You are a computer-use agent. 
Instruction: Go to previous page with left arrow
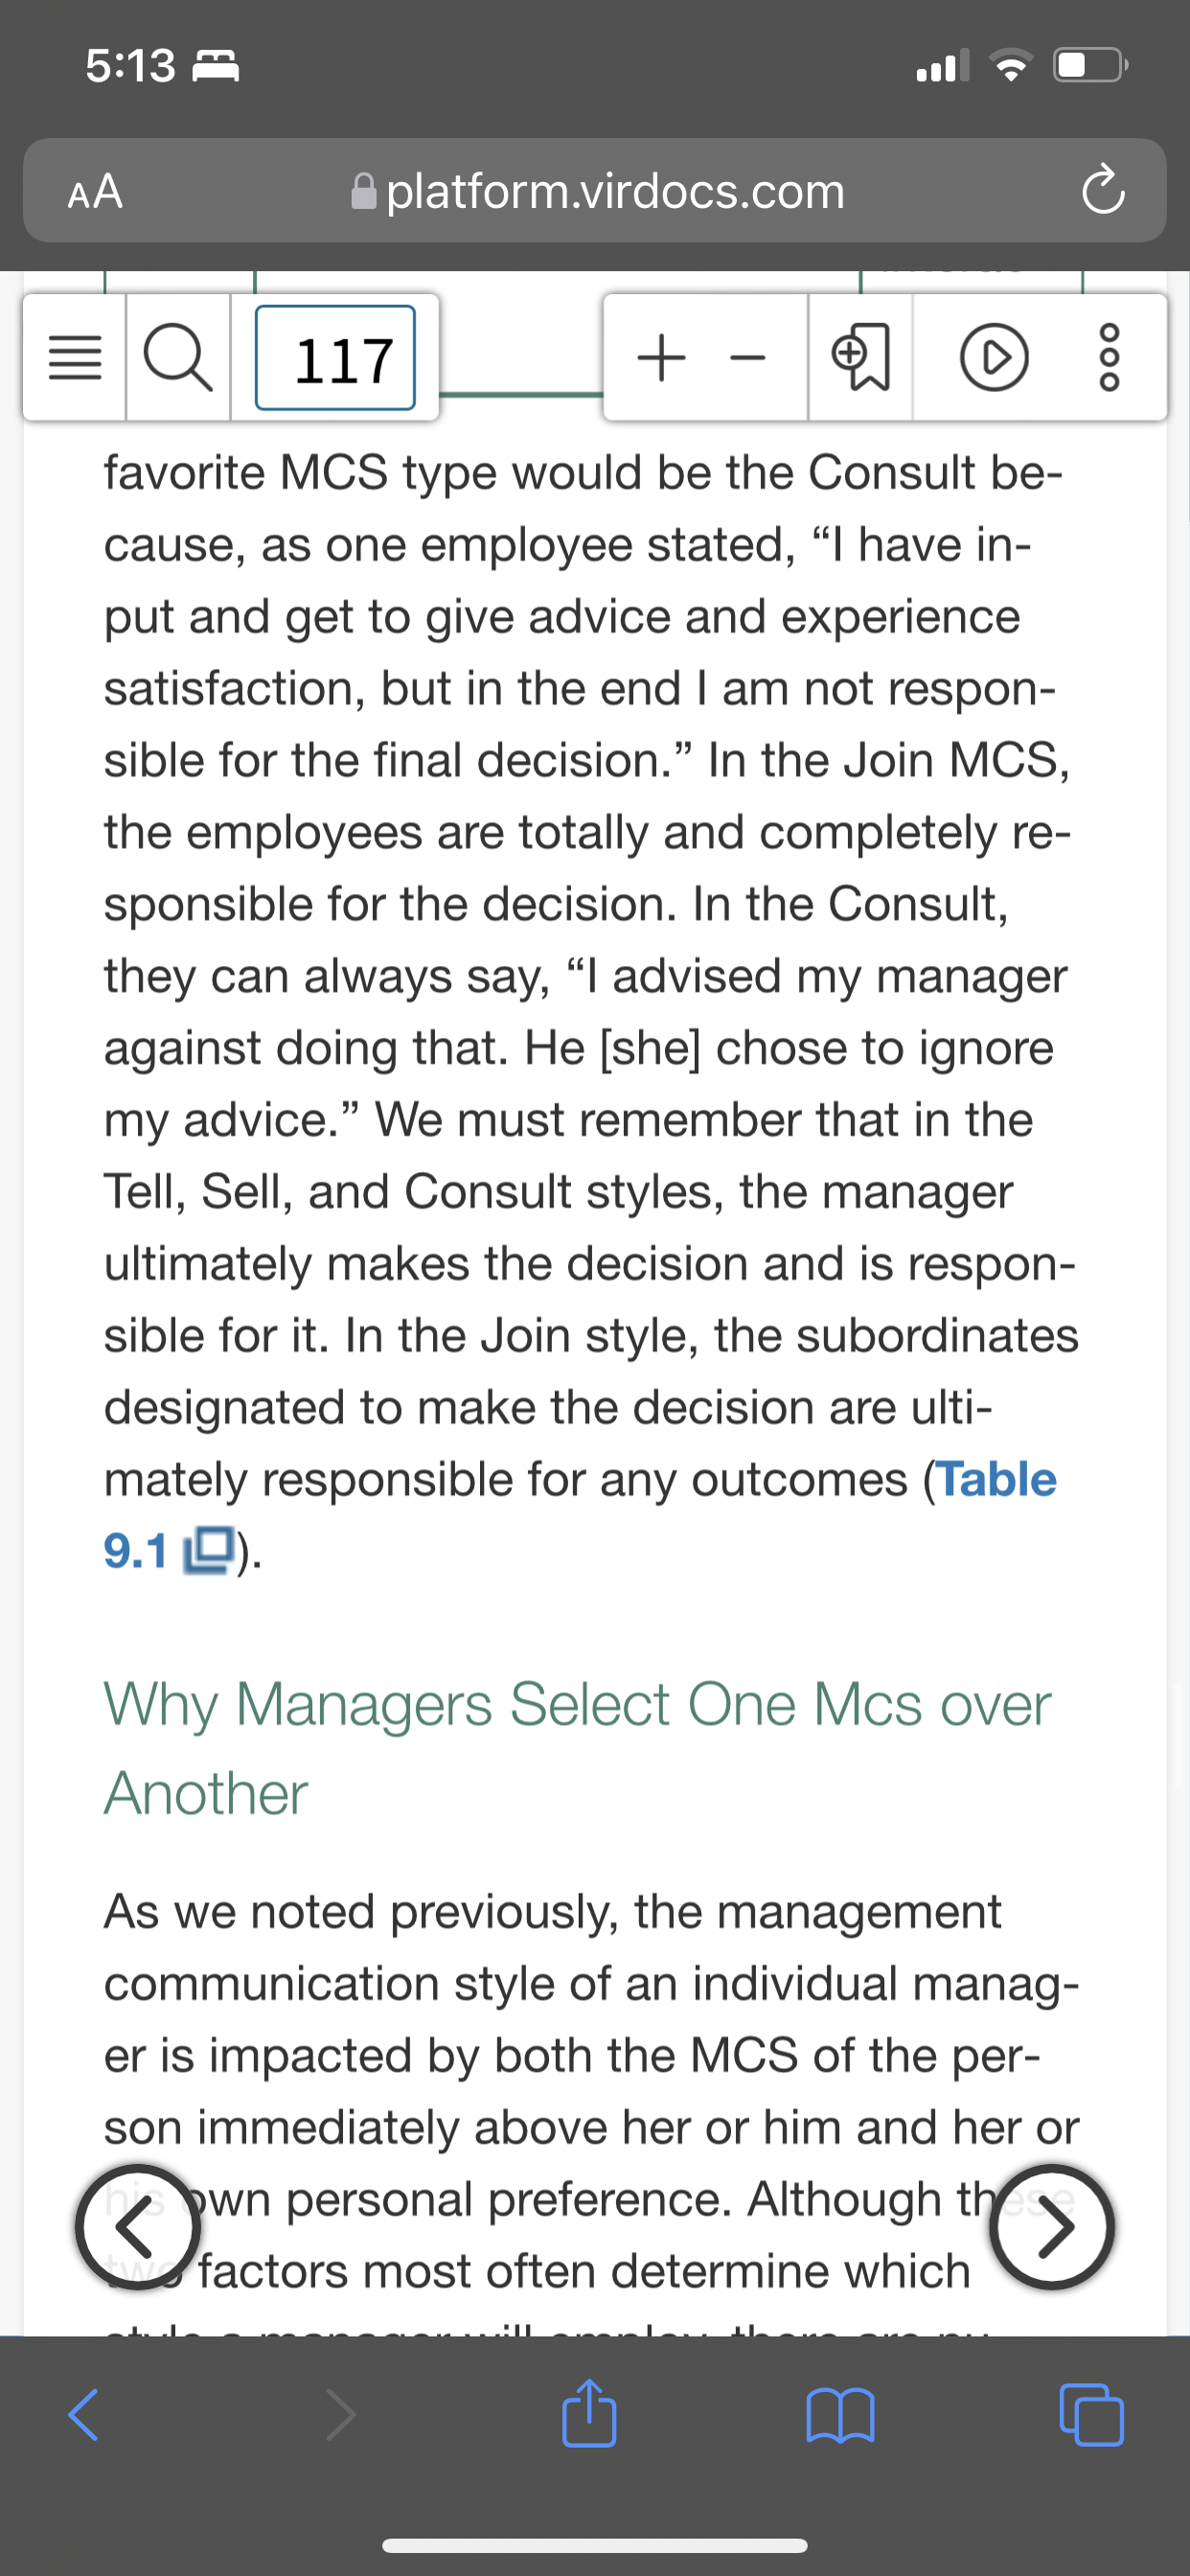point(138,2227)
